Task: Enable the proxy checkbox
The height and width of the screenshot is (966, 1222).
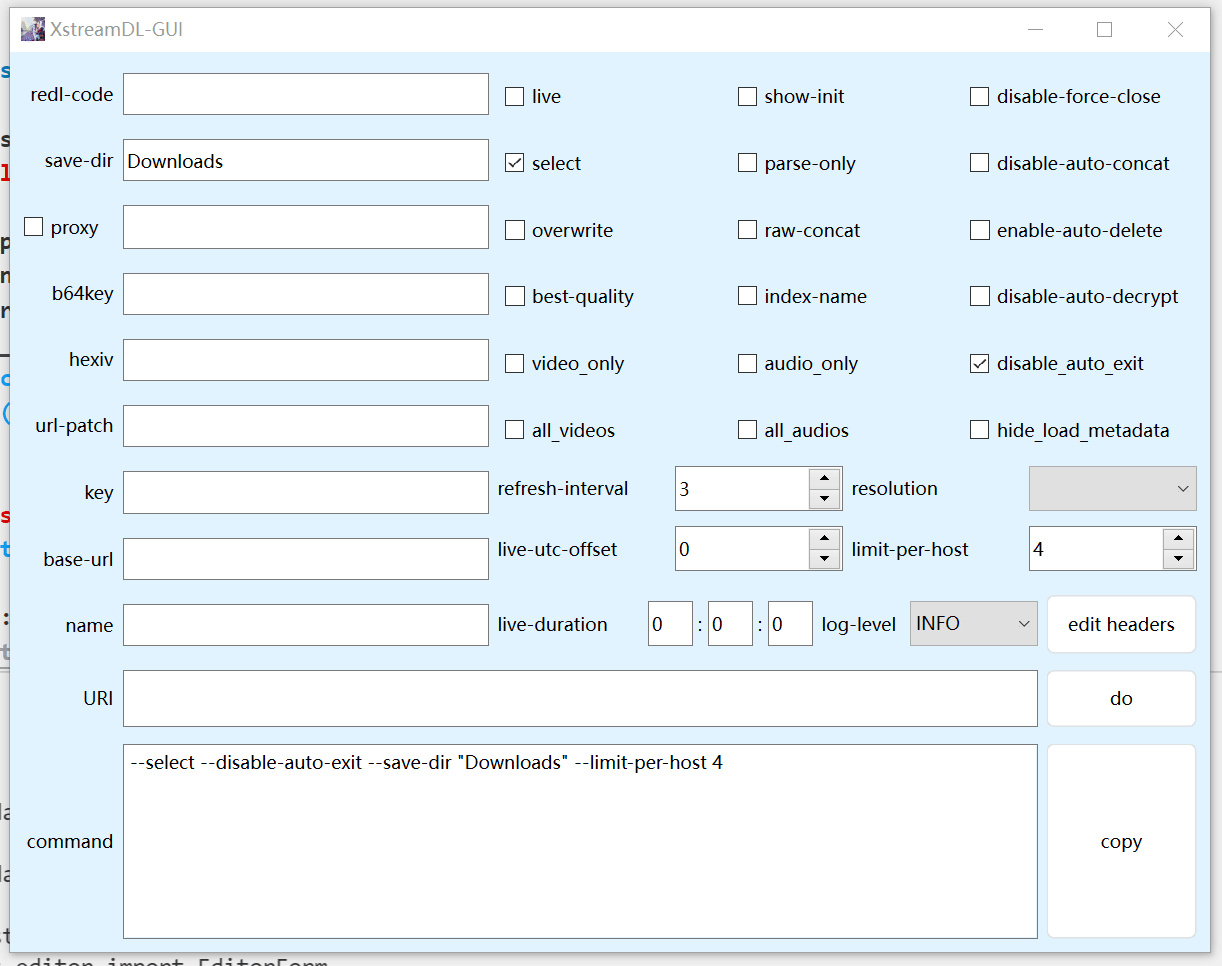Action: [x=34, y=227]
